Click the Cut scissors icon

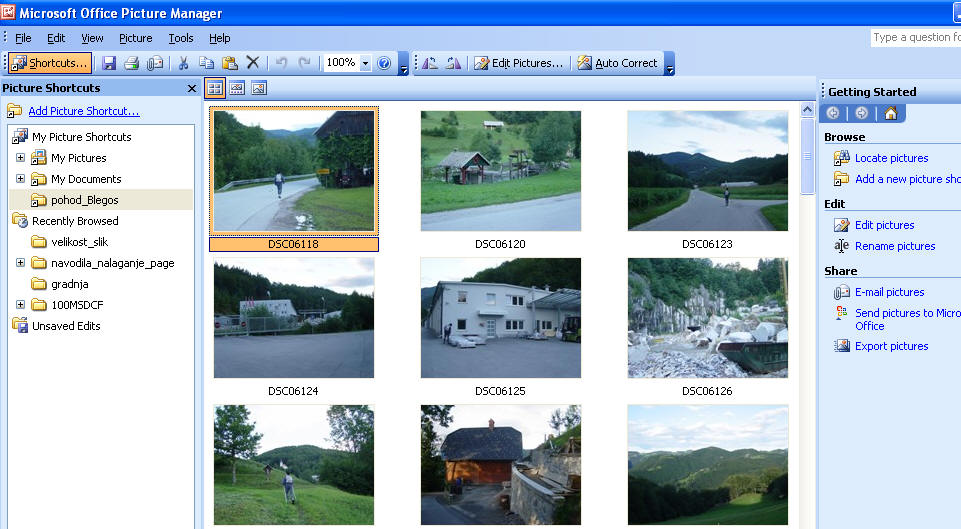(183, 63)
